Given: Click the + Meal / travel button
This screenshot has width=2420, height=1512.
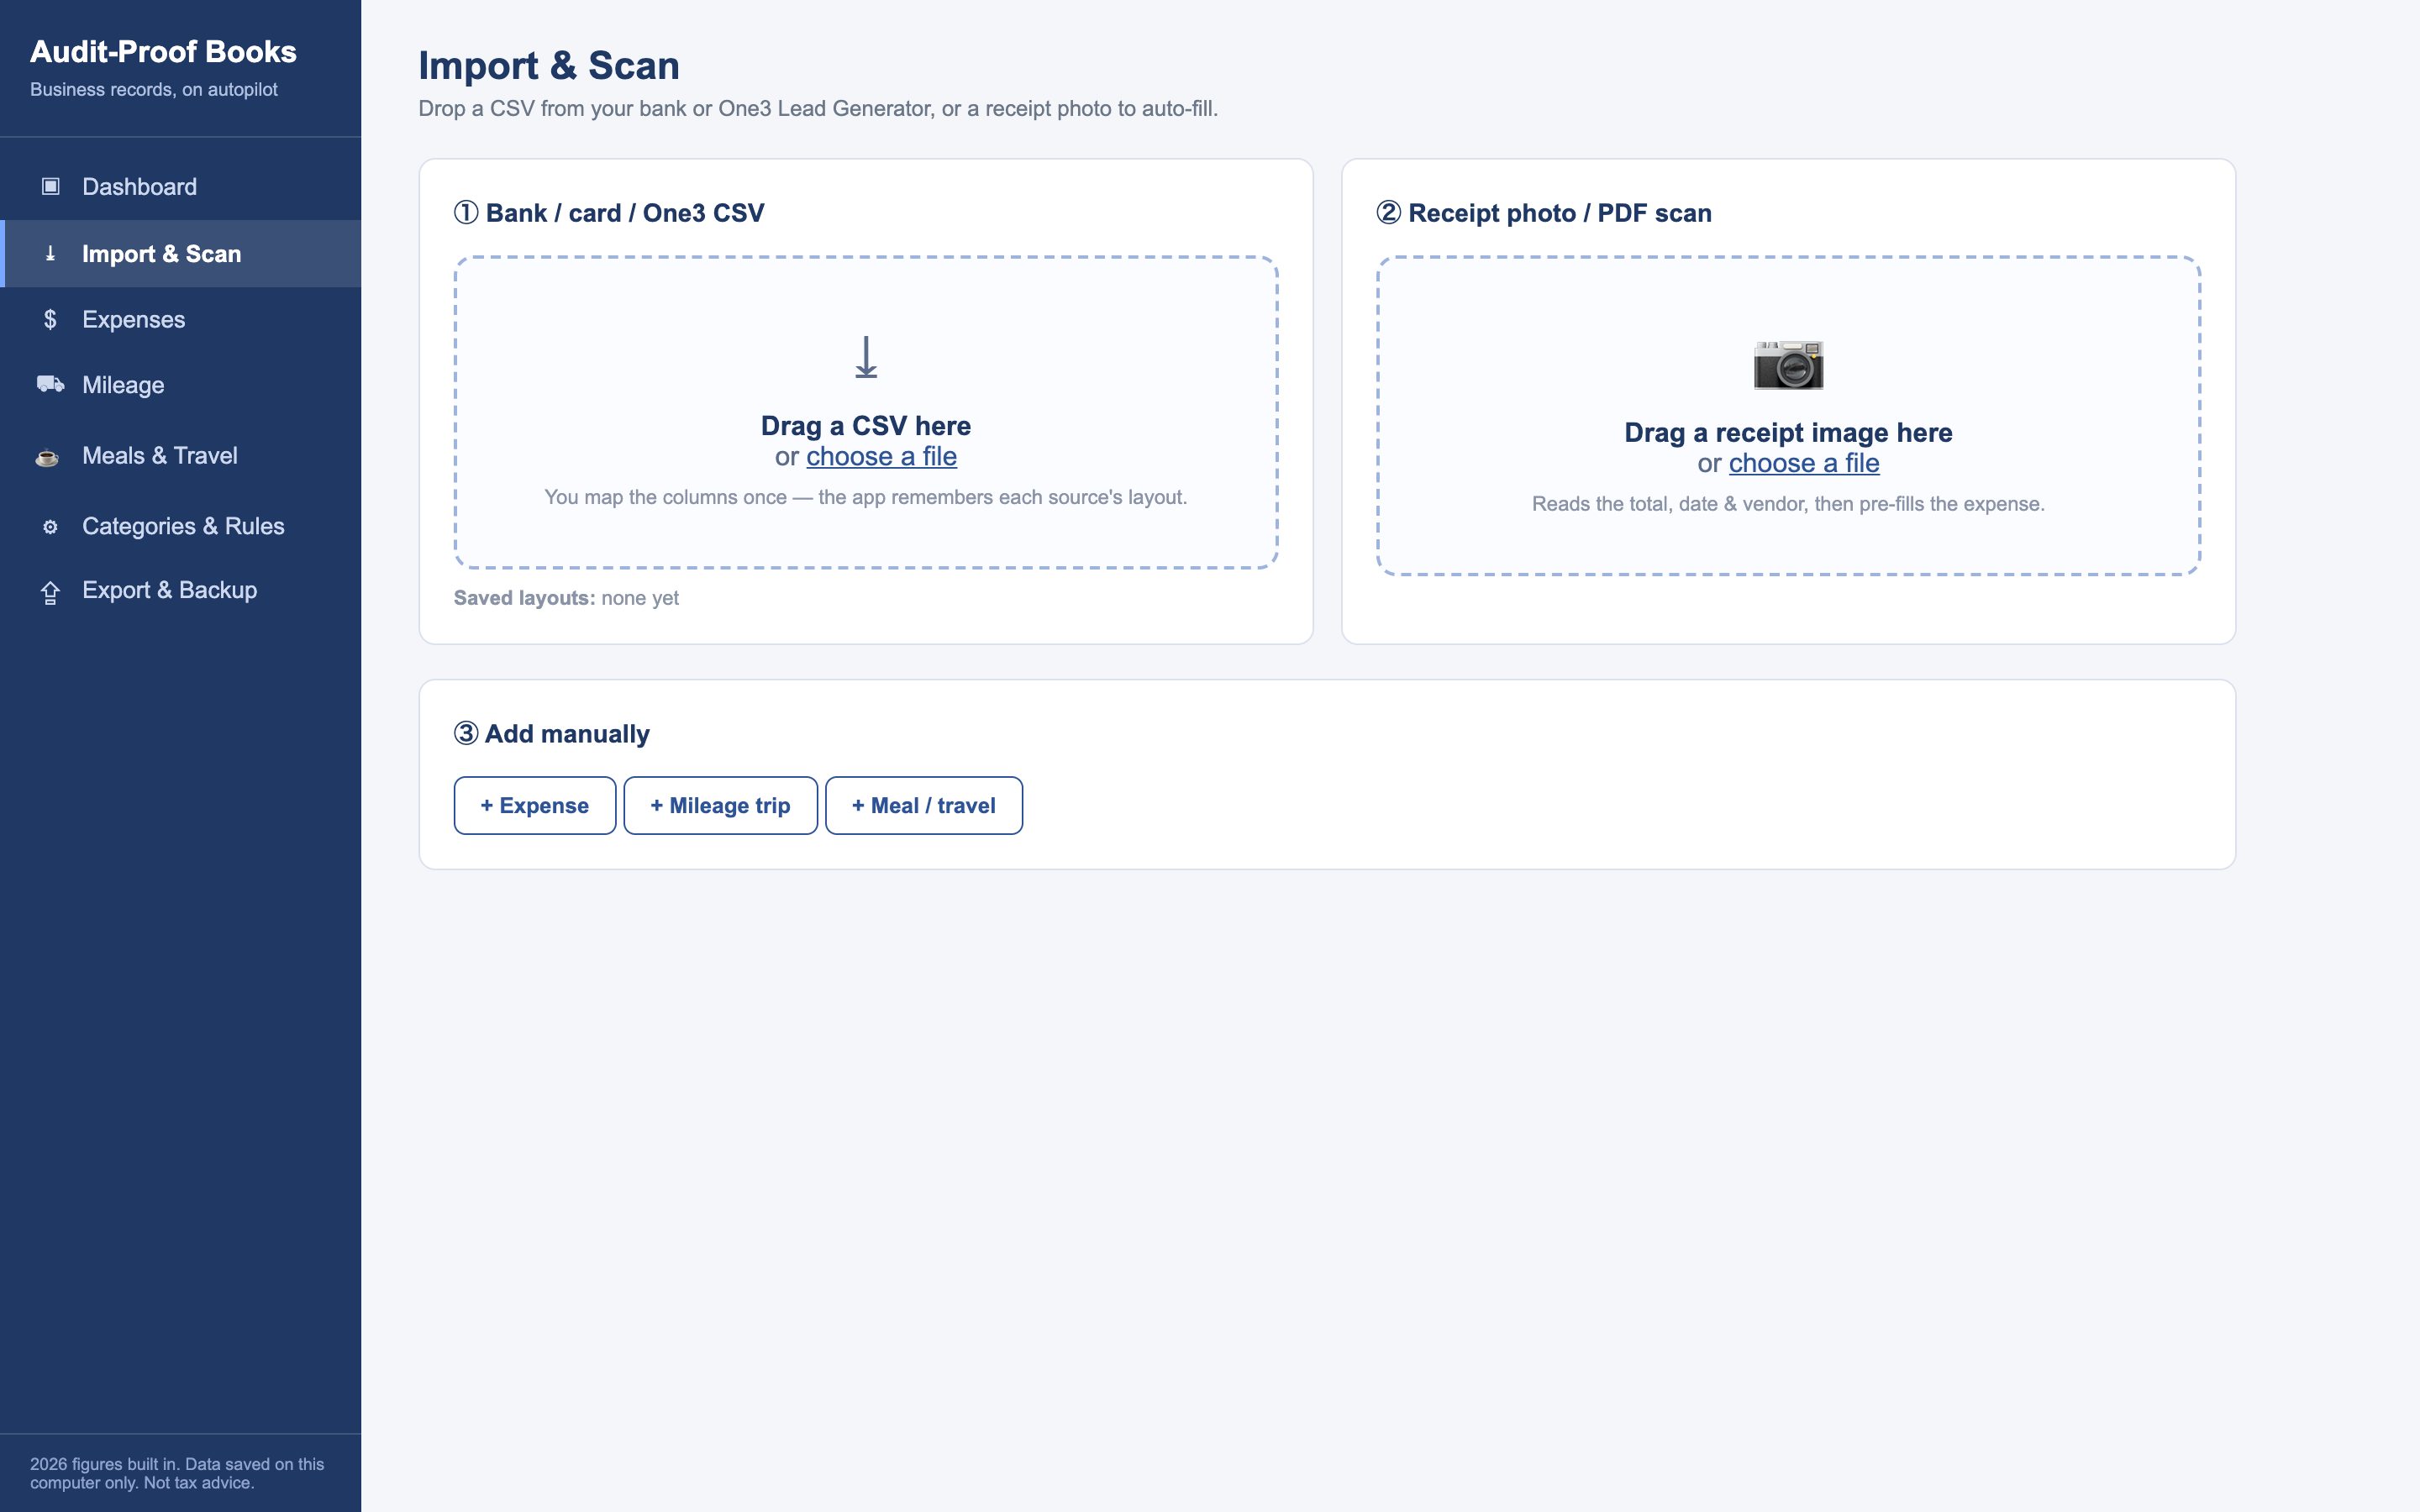Looking at the screenshot, I should (x=924, y=805).
